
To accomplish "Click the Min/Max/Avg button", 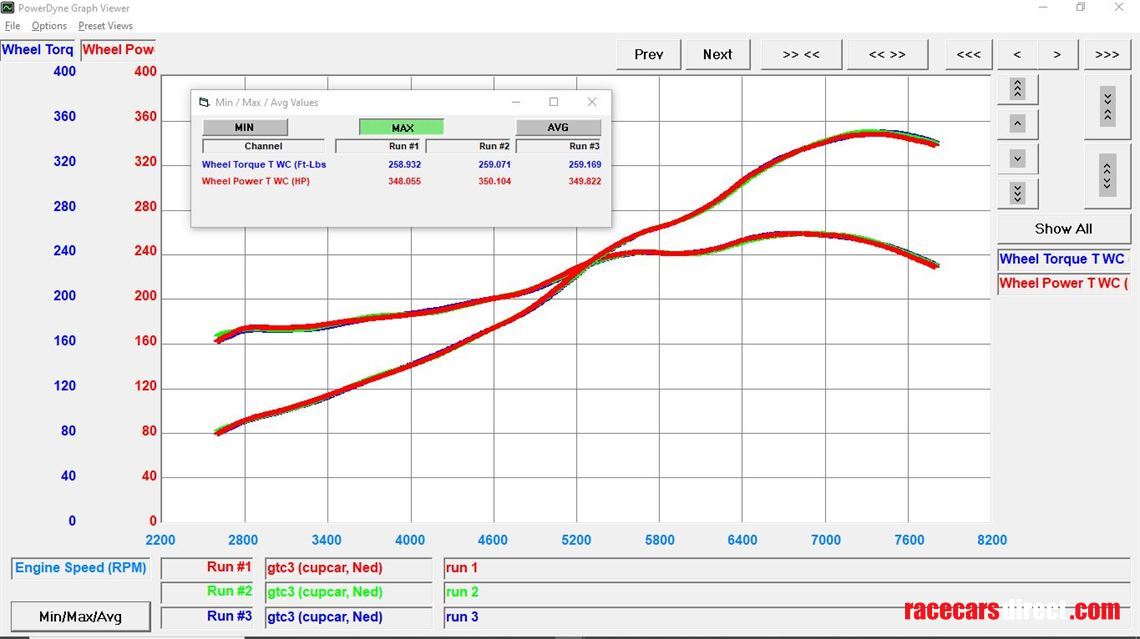I will coord(80,616).
